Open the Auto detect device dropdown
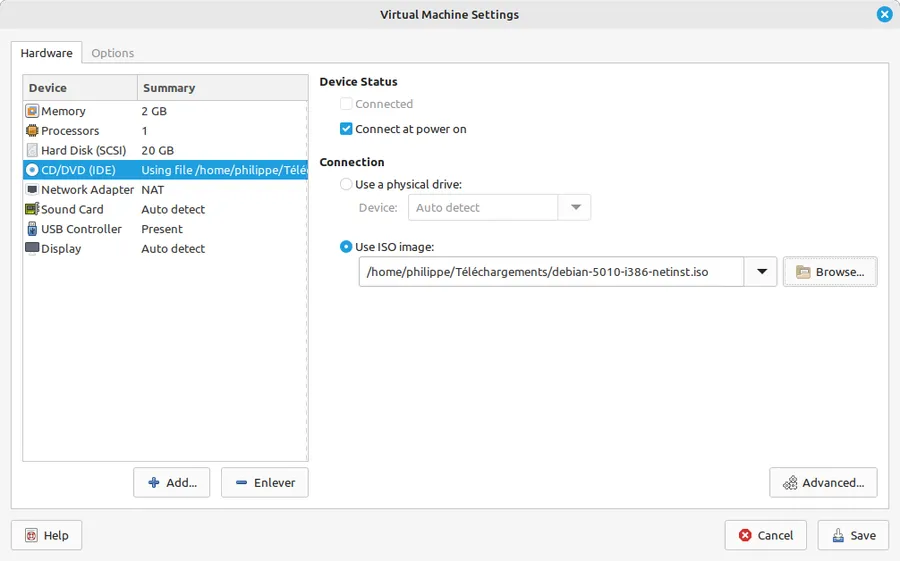Image resolution: width=900 pixels, height=561 pixels. click(499, 207)
